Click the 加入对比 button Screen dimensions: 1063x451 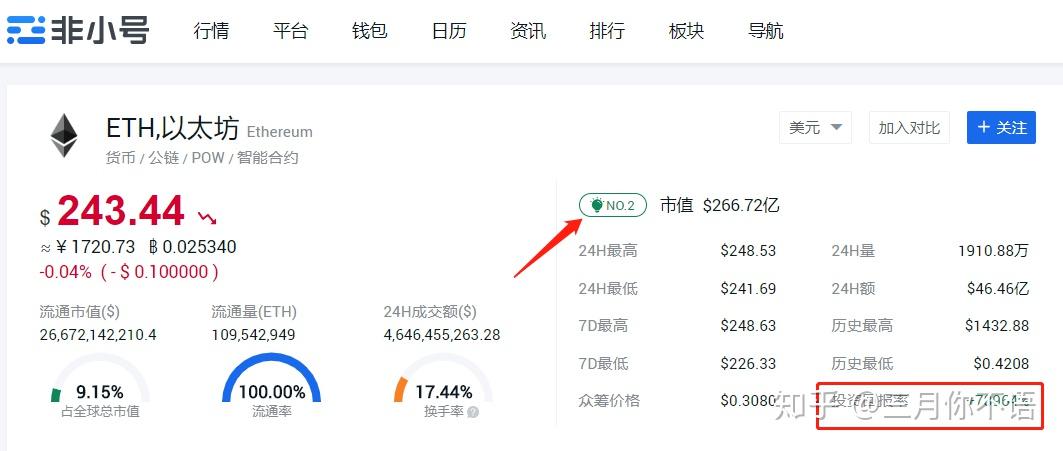click(909, 128)
